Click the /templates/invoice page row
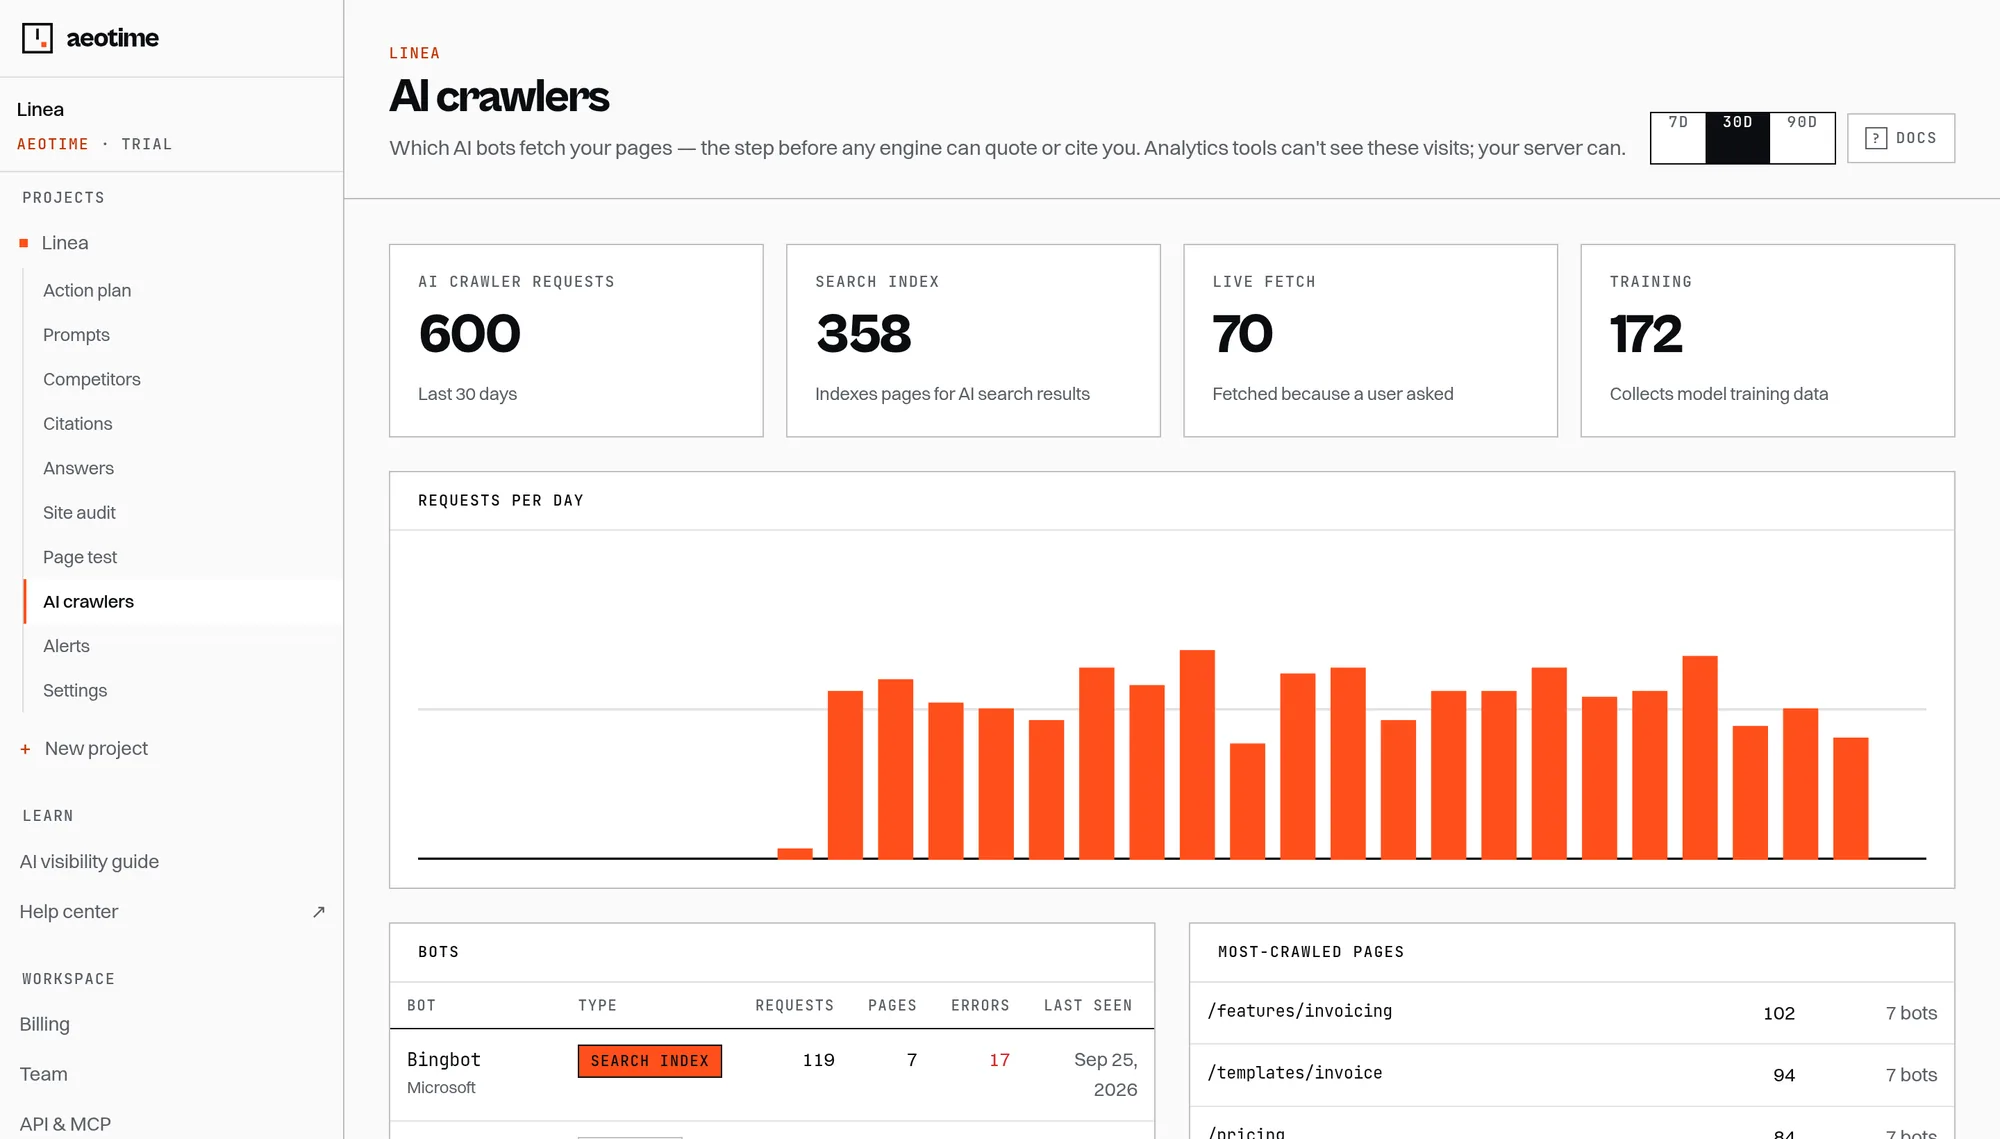Image resolution: width=2000 pixels, height=1139 pixels. pos(1571,1075)
